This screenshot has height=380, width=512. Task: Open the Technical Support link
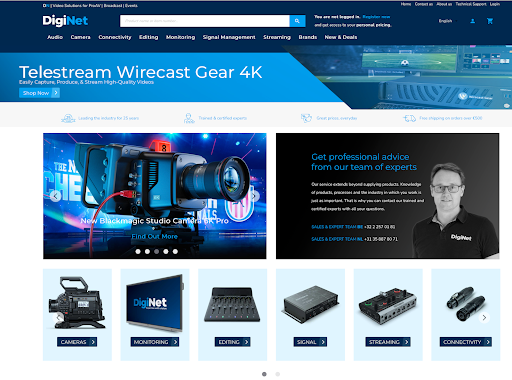[471, 4]
